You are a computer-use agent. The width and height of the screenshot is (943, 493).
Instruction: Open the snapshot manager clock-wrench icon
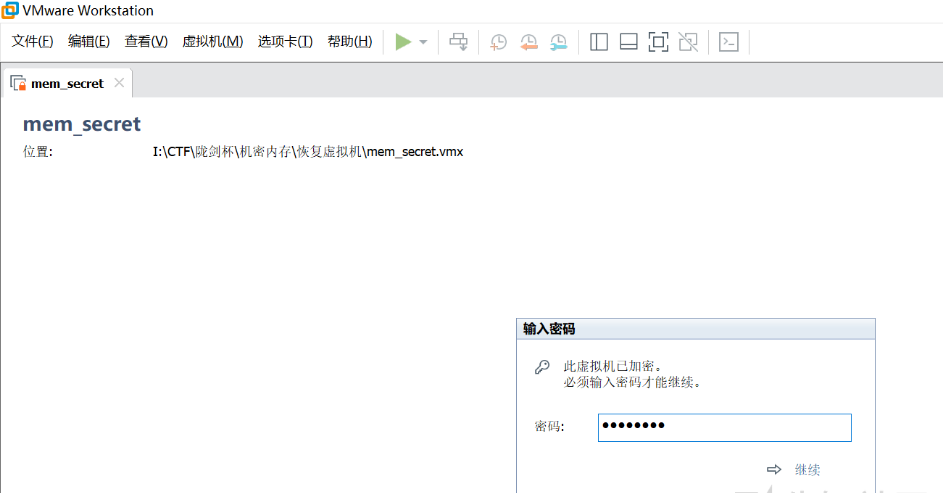559,42
